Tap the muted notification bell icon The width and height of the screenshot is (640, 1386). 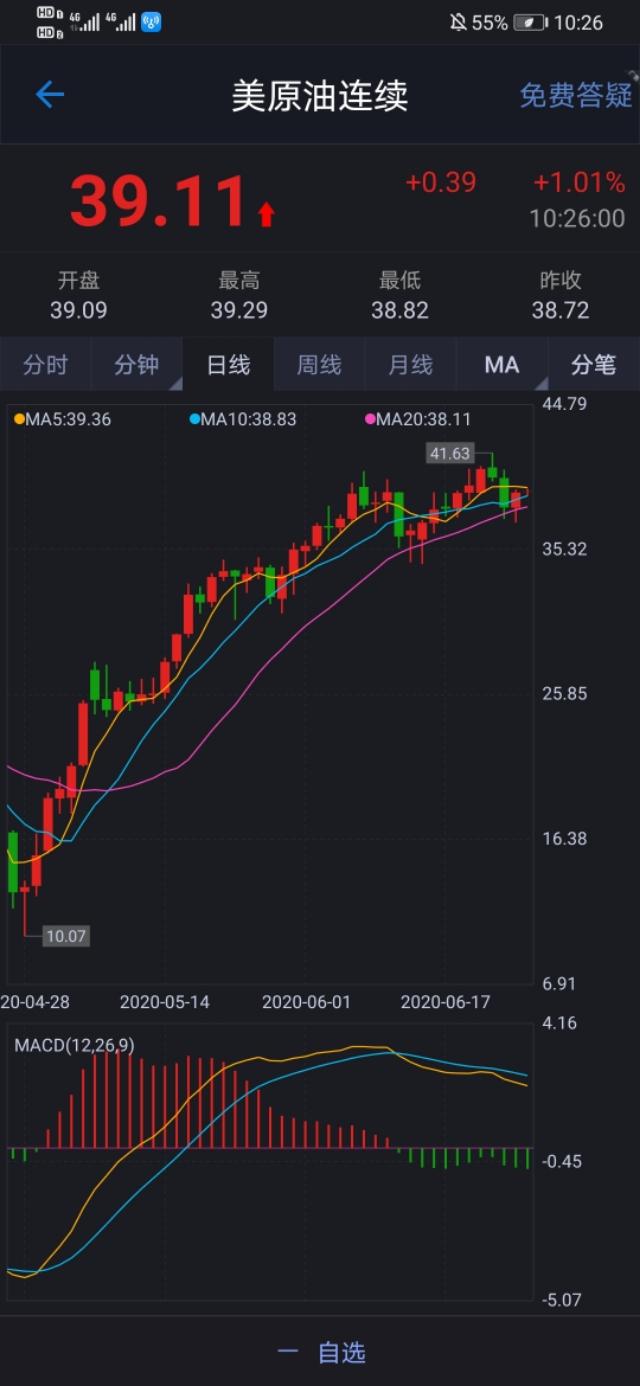[x=458, y=22]
